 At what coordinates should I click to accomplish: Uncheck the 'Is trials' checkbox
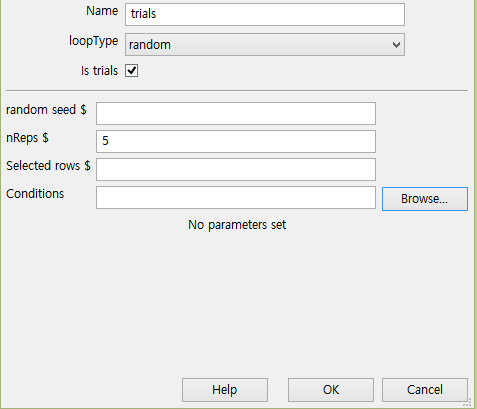point(131,71)
